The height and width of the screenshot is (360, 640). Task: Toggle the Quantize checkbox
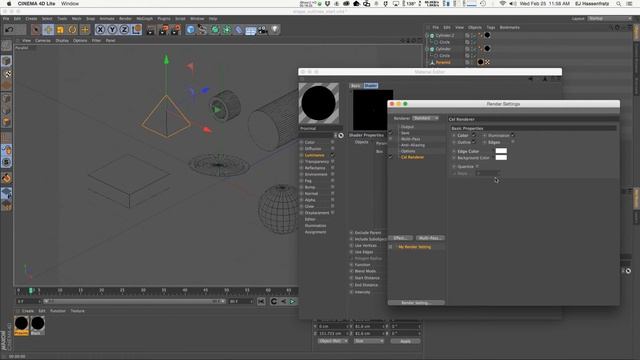(477, 167)
